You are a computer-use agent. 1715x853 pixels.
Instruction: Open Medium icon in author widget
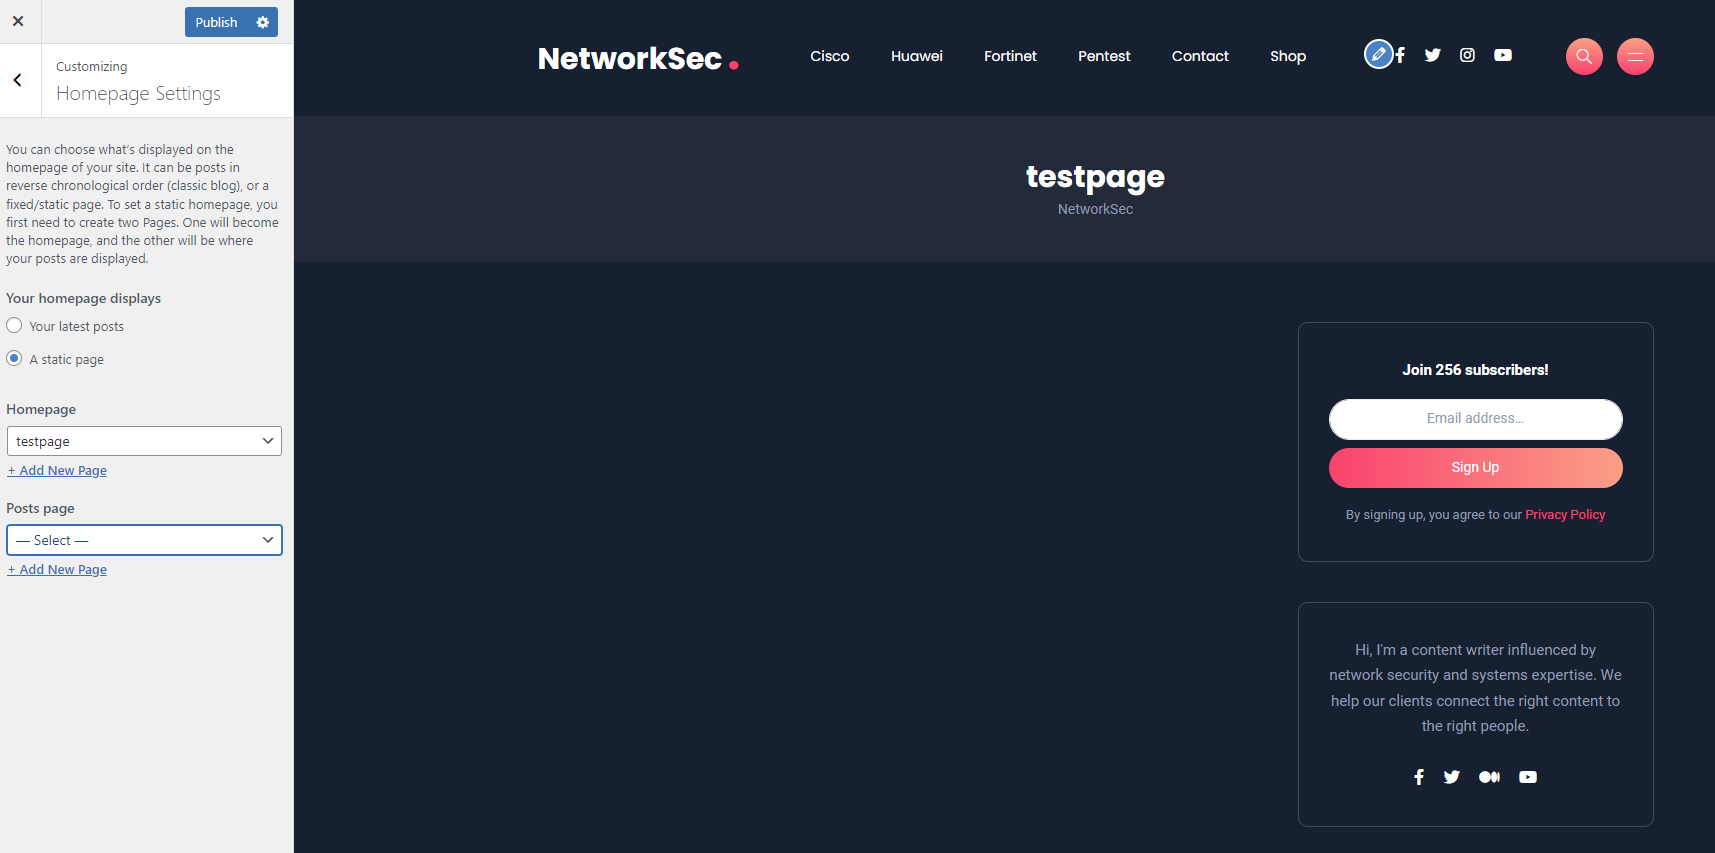1489,777
